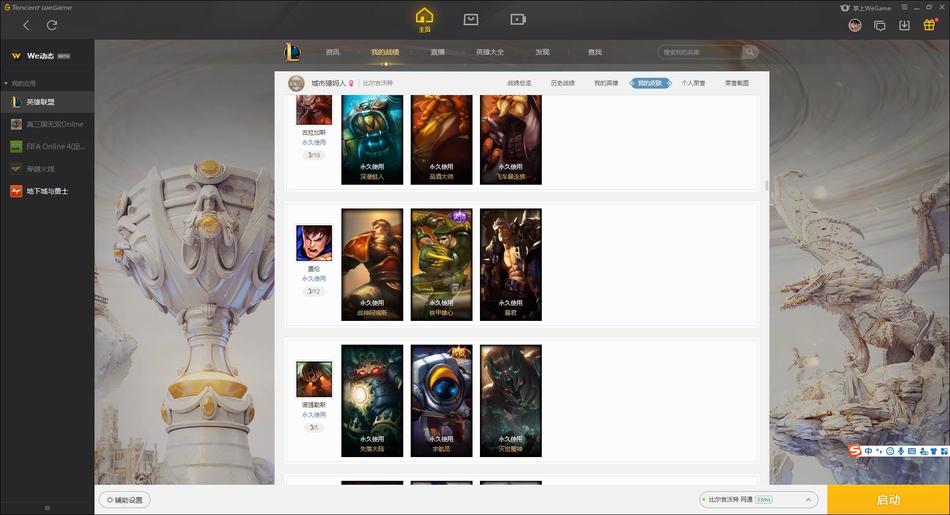Image resolution: width=950 pixels, height=515 pixels.
Task: Open the store bag icon in top bar
Action: pyautogui.click(x=471, y=19)
